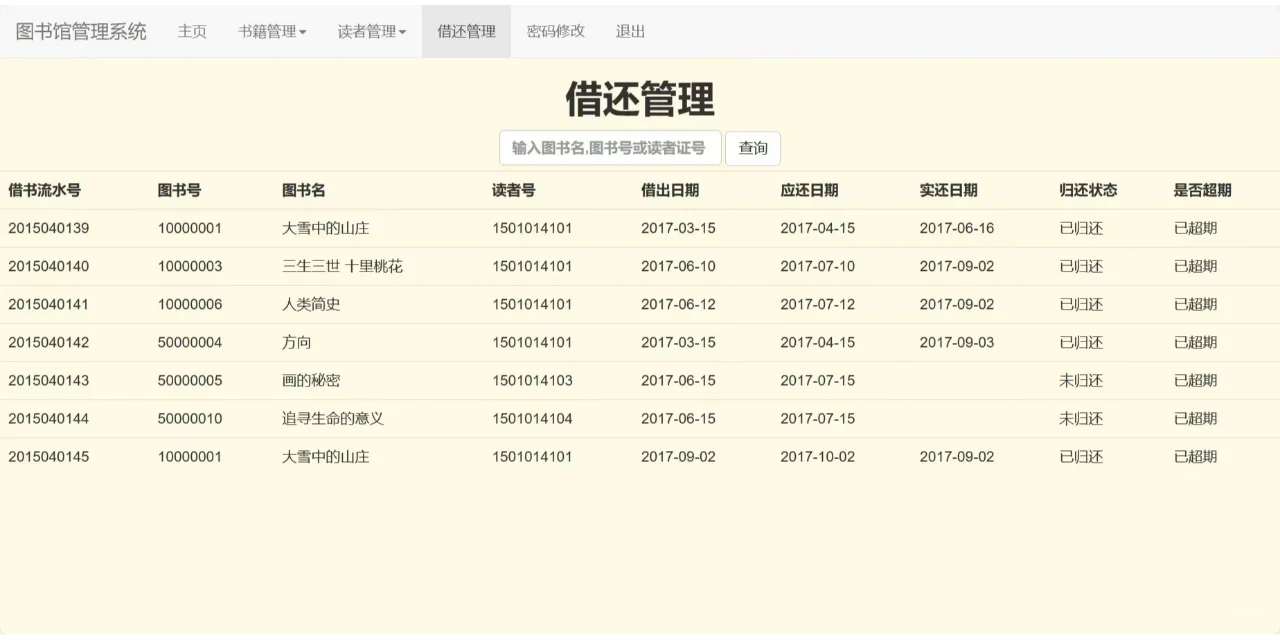Go to the 主页 menu item
This screenshot has height=640, width=1280.
pos(191,31)
